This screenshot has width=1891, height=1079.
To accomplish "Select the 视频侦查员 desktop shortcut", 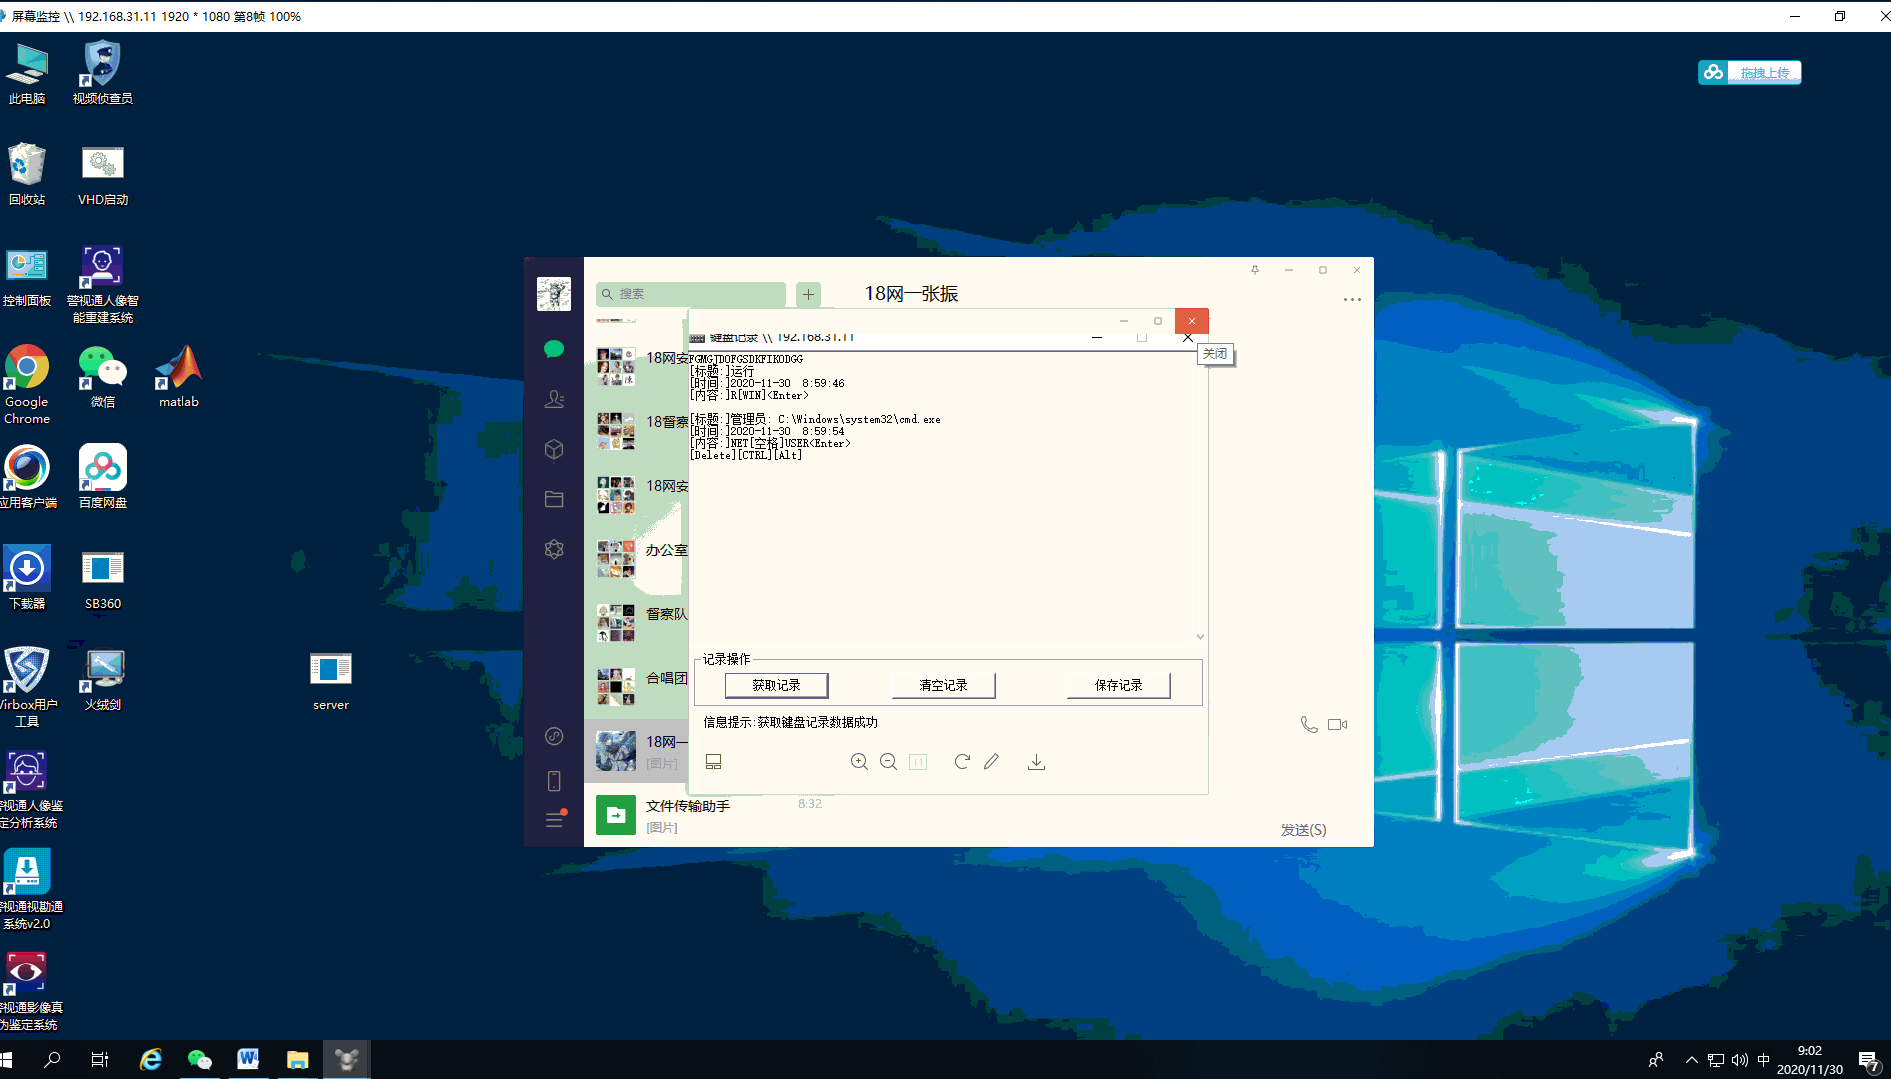I will [x=102, y=73].
